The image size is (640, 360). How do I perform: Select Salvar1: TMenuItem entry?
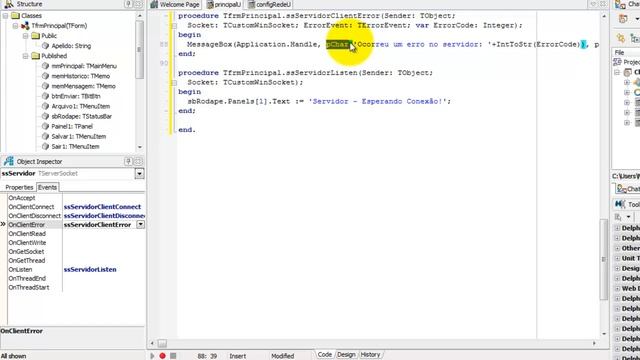coord(78,136)
